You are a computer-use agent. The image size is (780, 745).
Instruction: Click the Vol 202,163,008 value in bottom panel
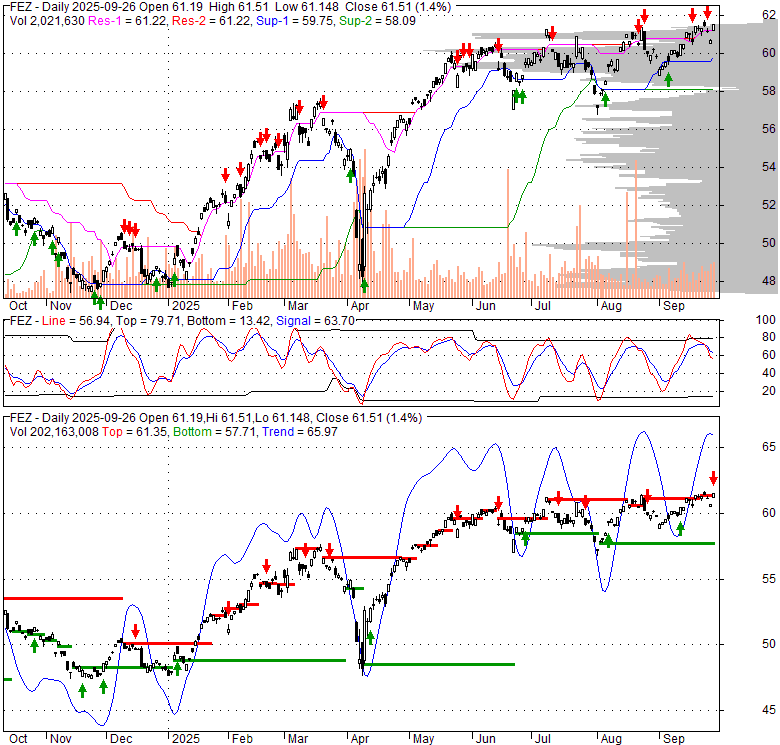(x=54, y=432)
